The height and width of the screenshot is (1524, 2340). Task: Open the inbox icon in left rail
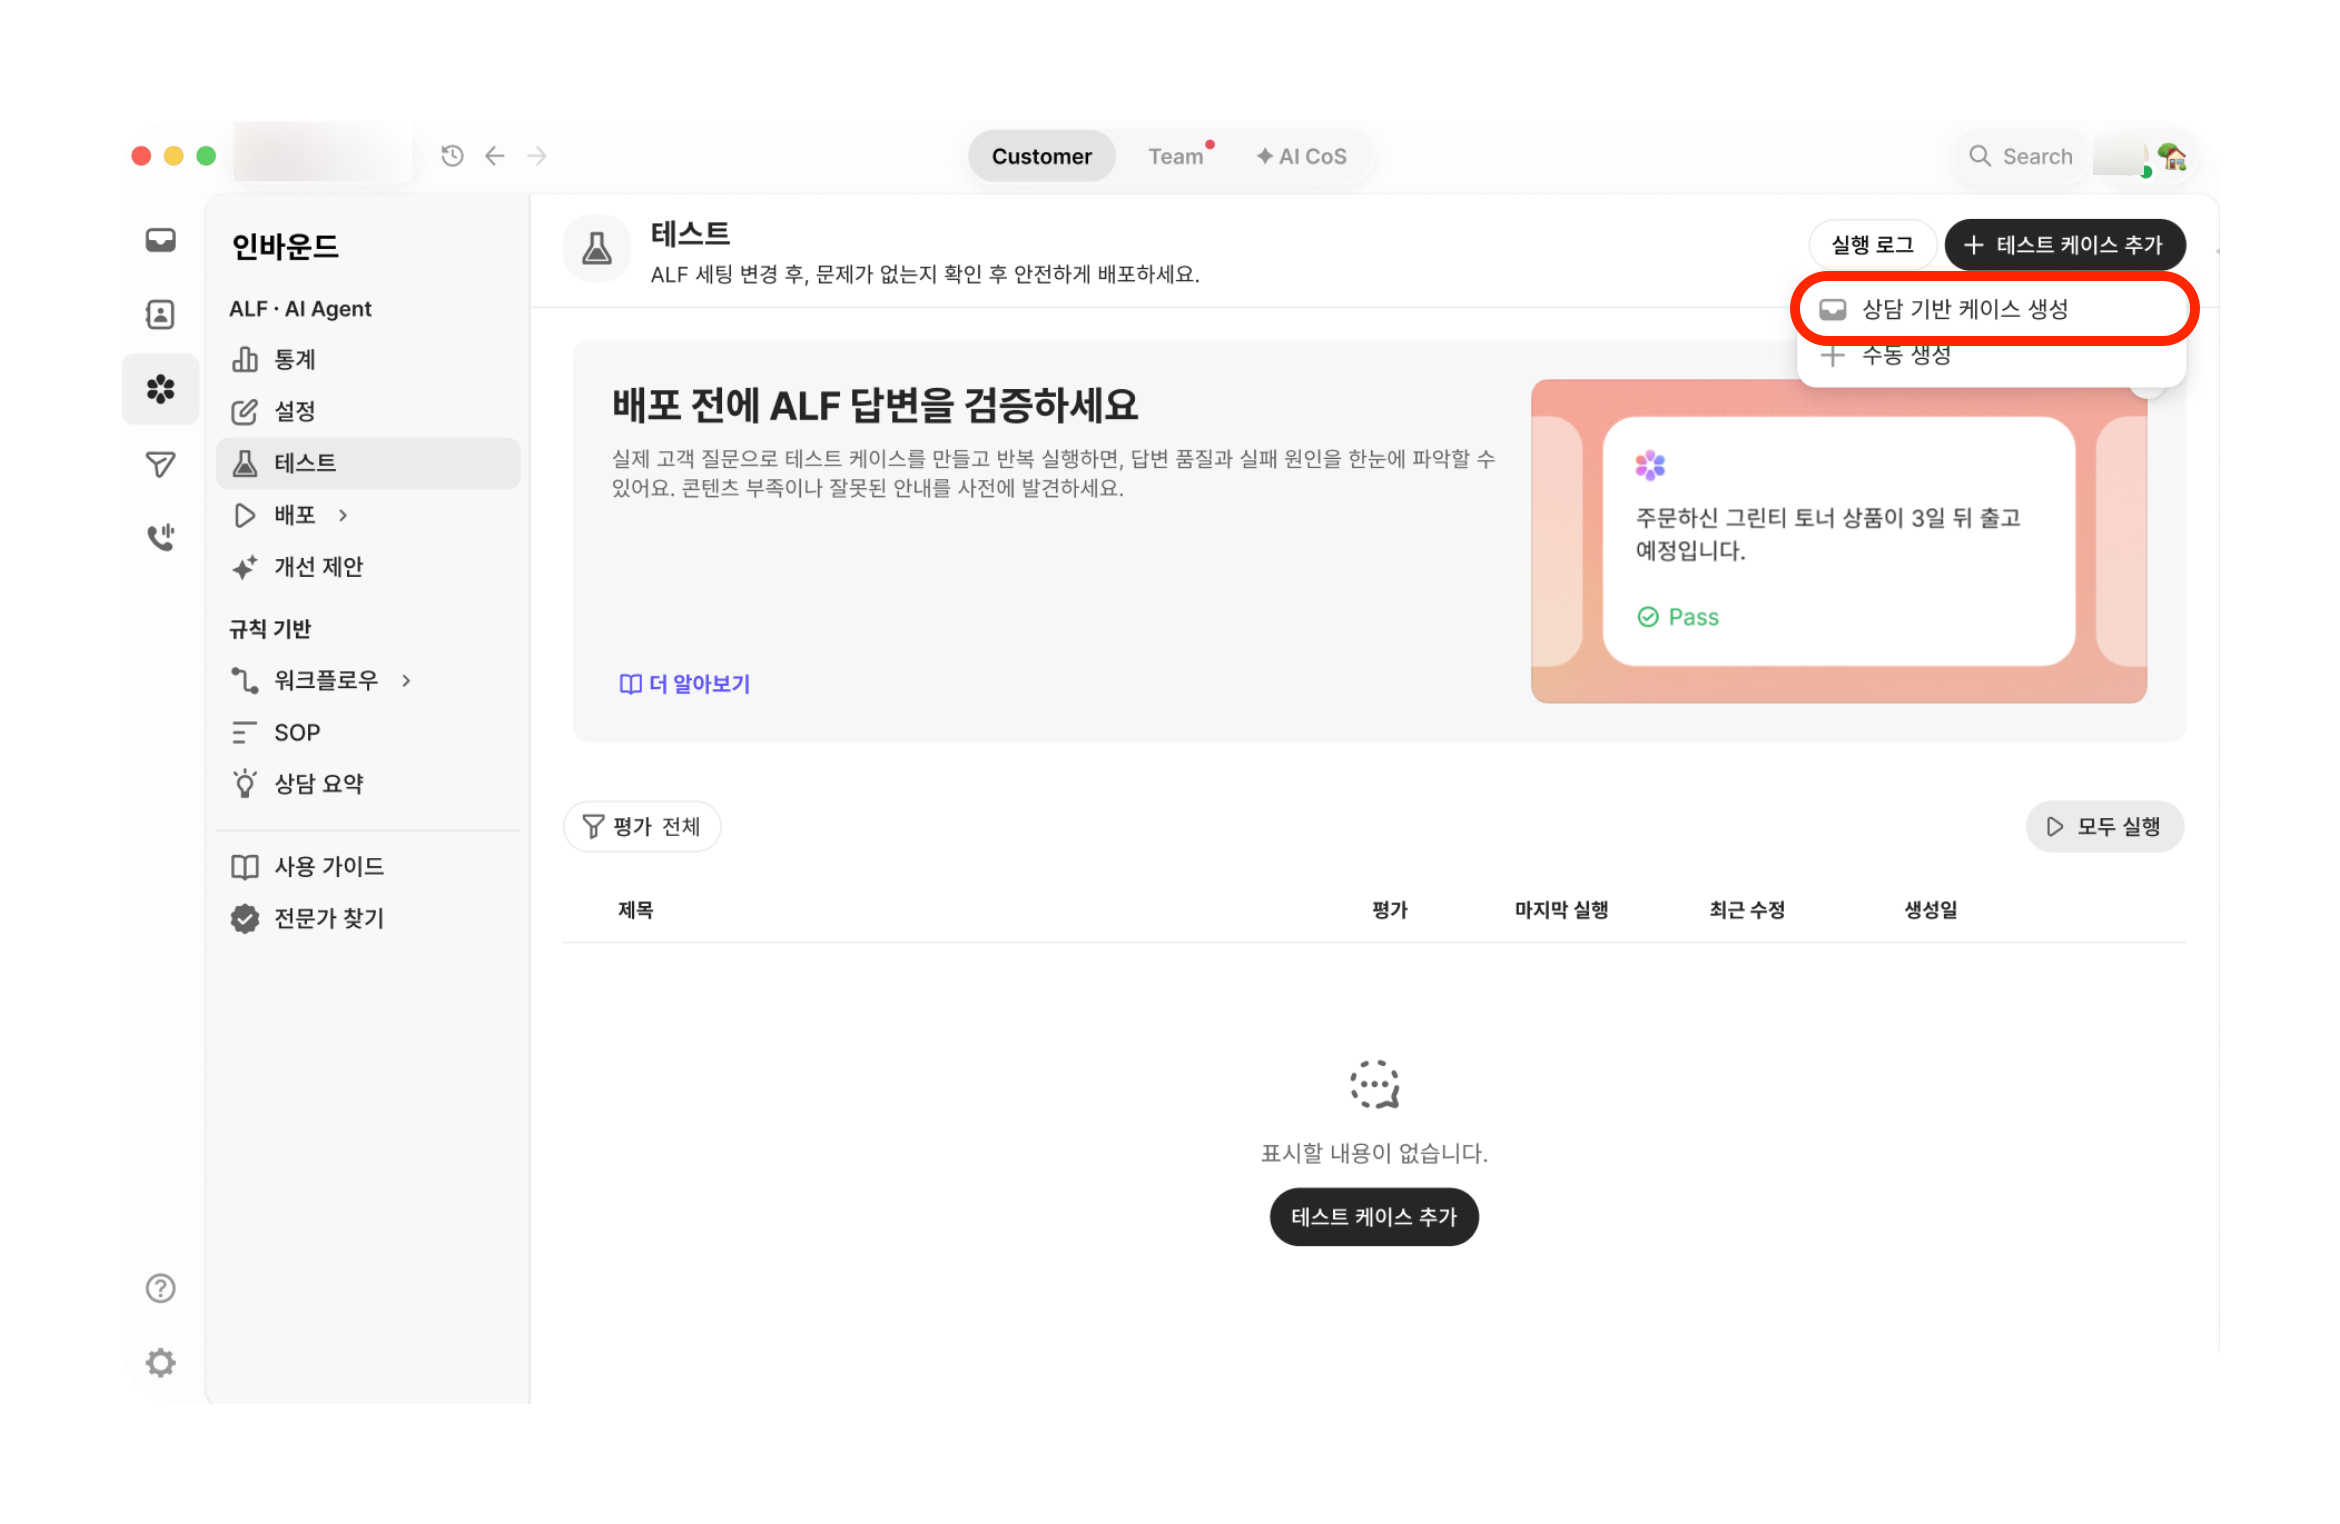point(160,241)
